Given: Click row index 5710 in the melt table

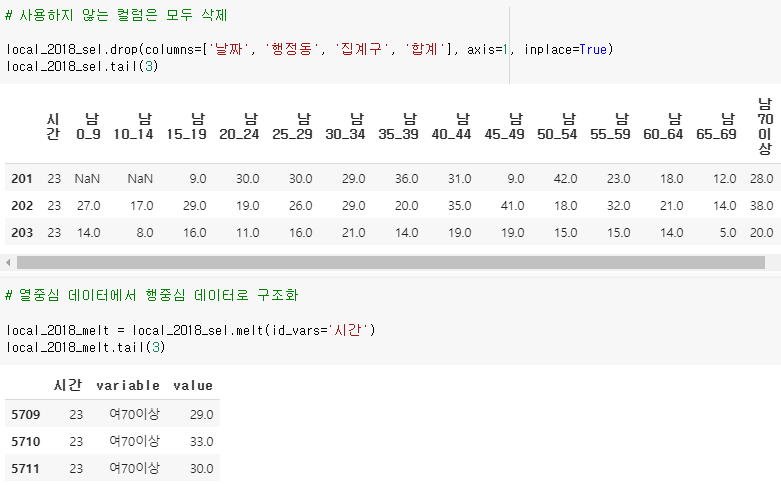Looking at the screenshot, I should 25,442.
